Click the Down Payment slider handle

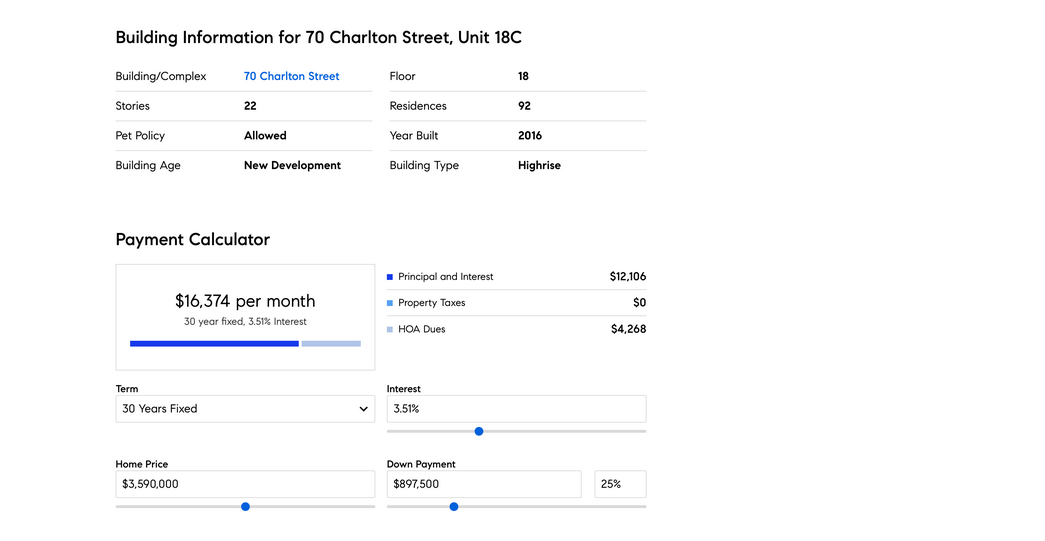454,507
